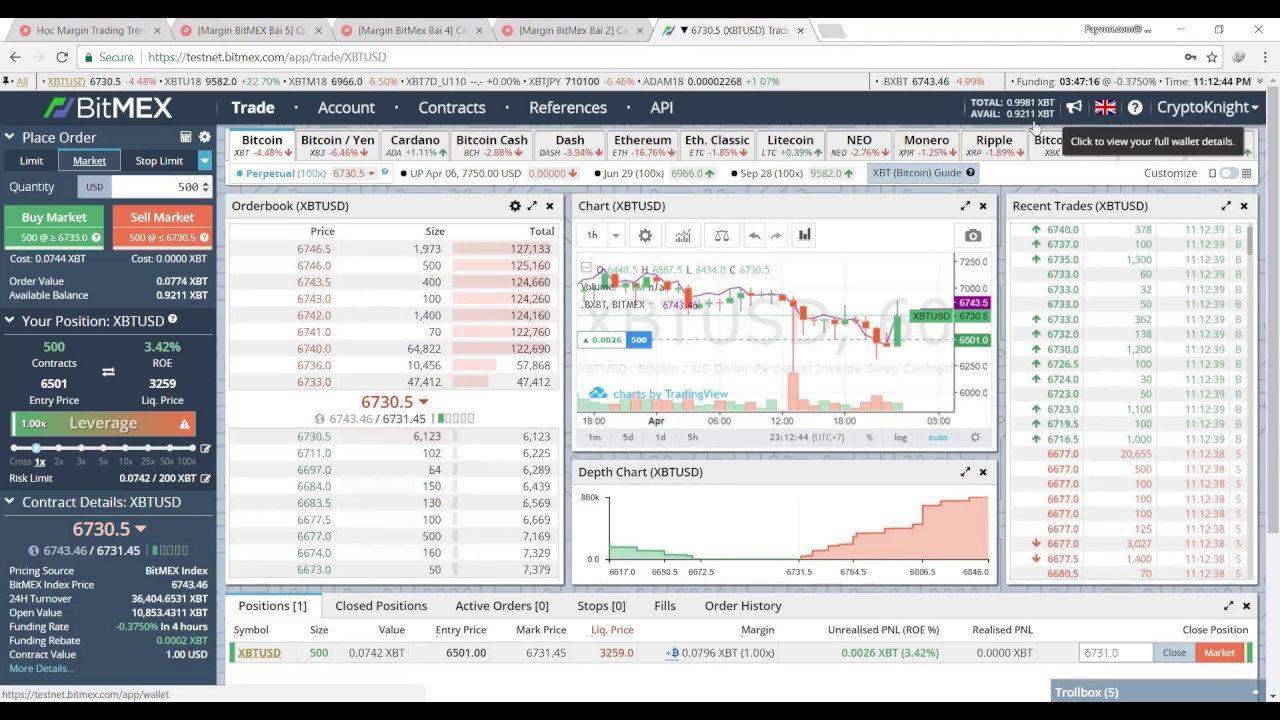Toggle auto scale on the chart
The image size is (1280, 720).
pos(937,437)
